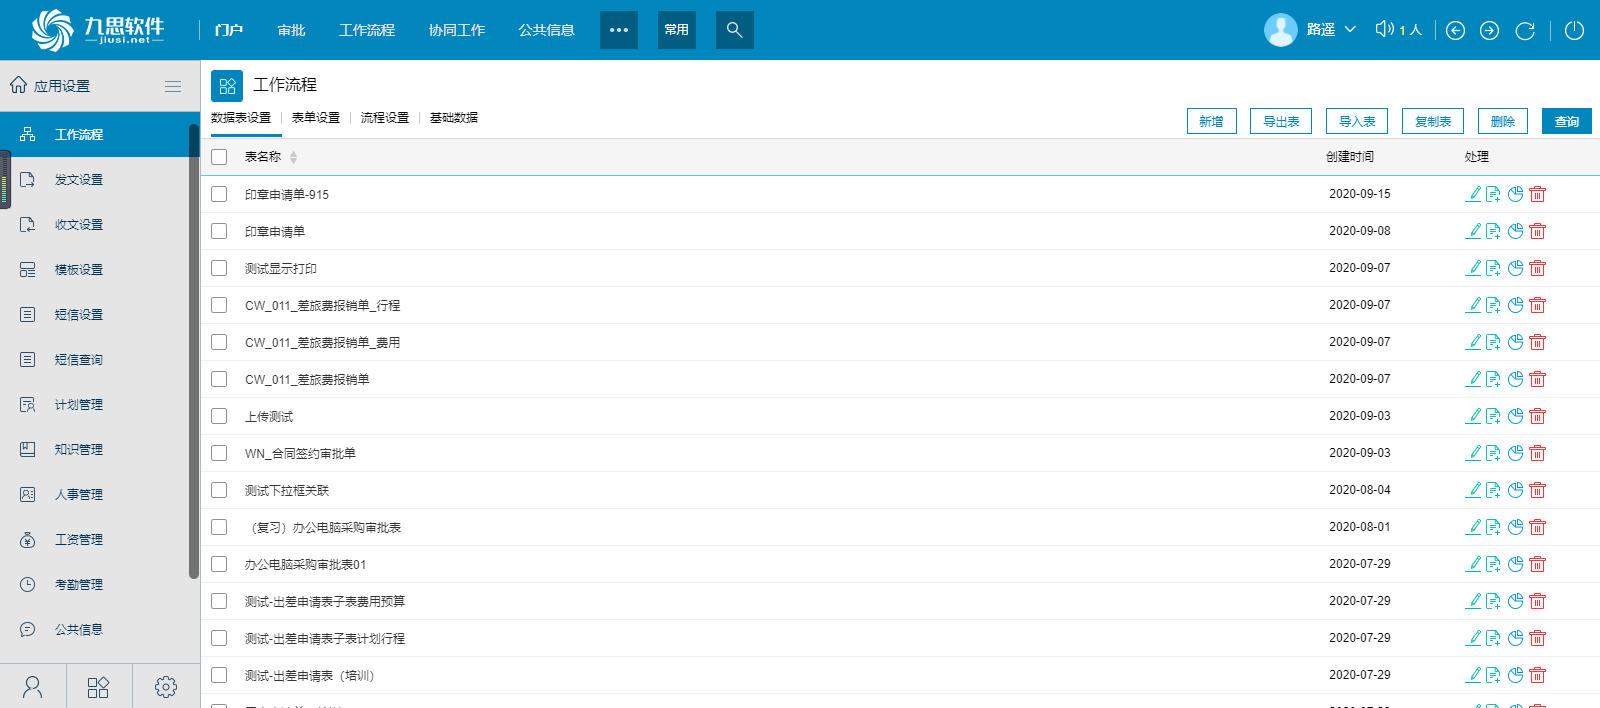Check the box for 印章申请单-915

[219, 194]
